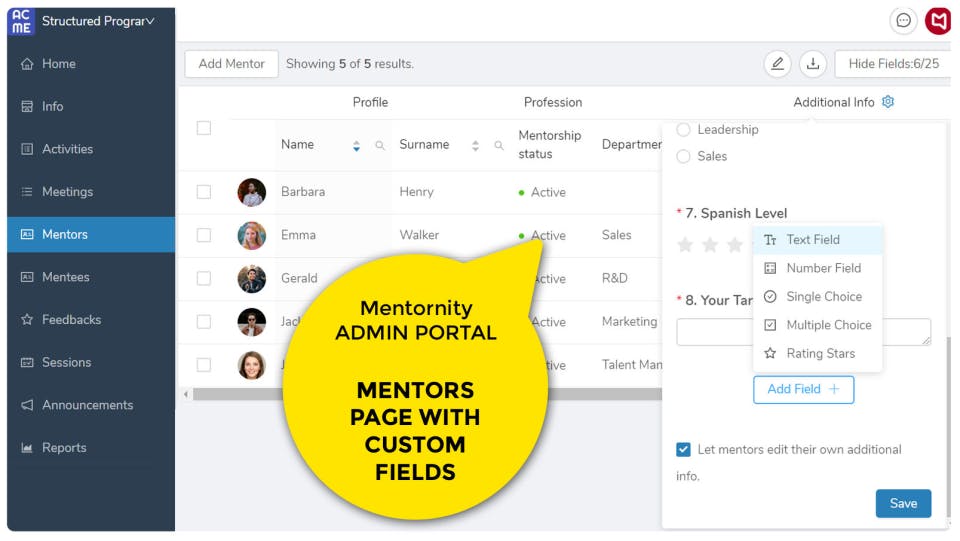The height and width of the screenshot is (541, 960).
Task: Click the Feedbacks star icon
Action: (x=27, y=319)
